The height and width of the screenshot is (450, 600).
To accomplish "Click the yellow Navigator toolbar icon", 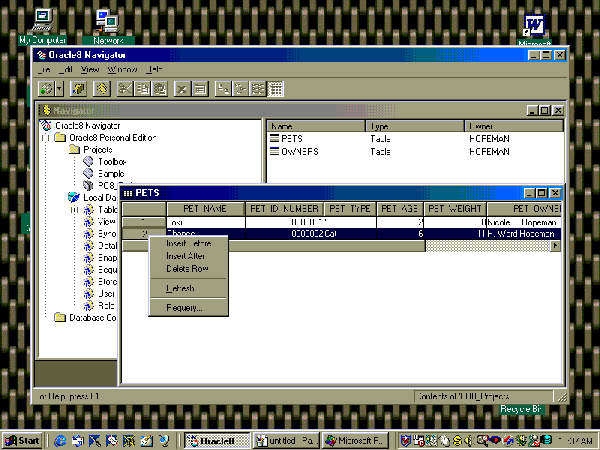I will [x=101, y=89].
